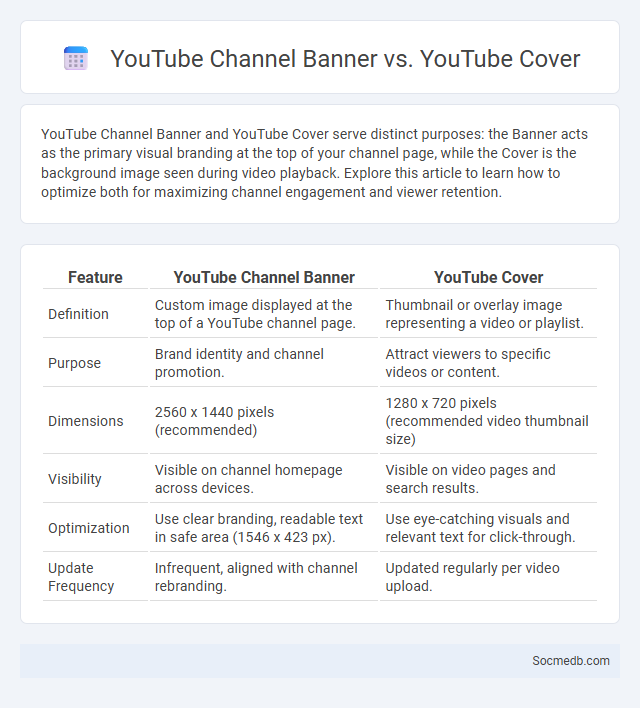
Task: Click the 'Feature' column header
Action: pyautogui.click(x=95, y=277)
